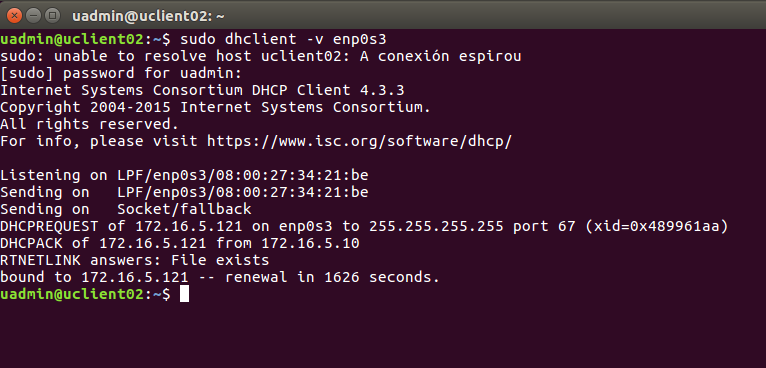Click the window title uadmin@uclient02

(x=148, y=16)
